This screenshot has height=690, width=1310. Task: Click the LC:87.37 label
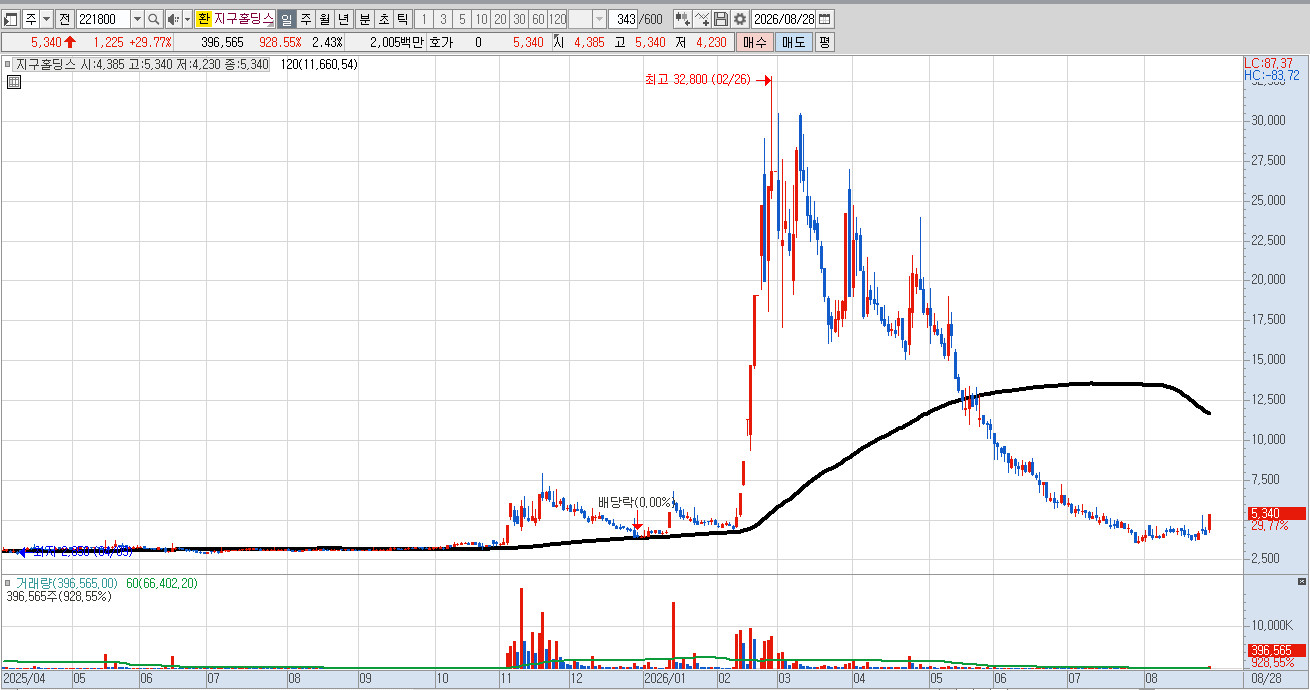(x=1268, y=62)
